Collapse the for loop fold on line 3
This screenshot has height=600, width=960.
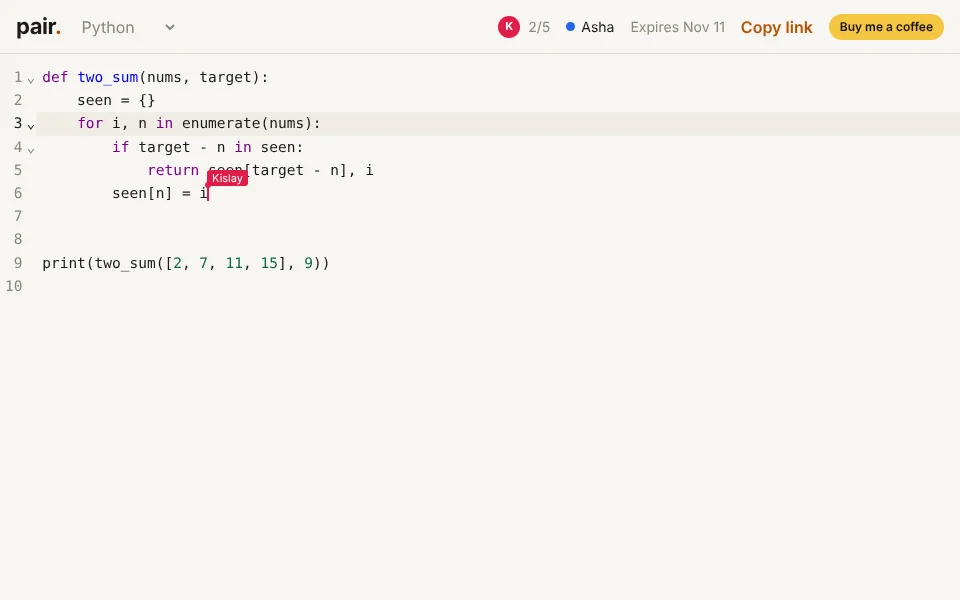[x=31, y=126]
